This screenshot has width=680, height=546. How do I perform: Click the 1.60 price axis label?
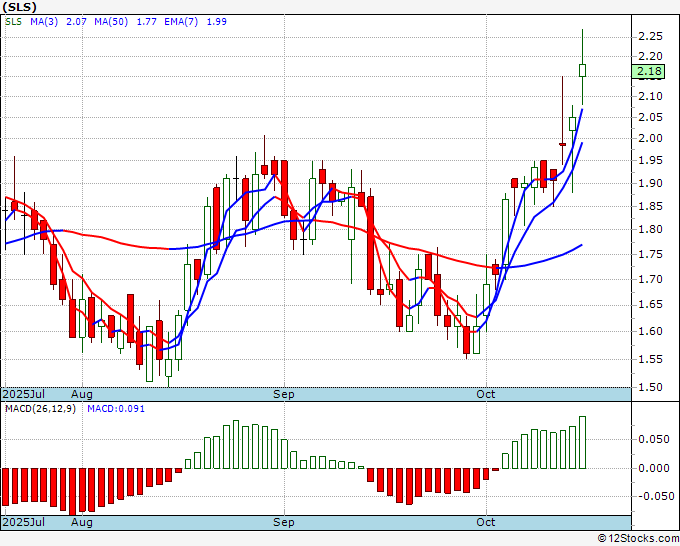pyautogui.click(x=651, y=331)
